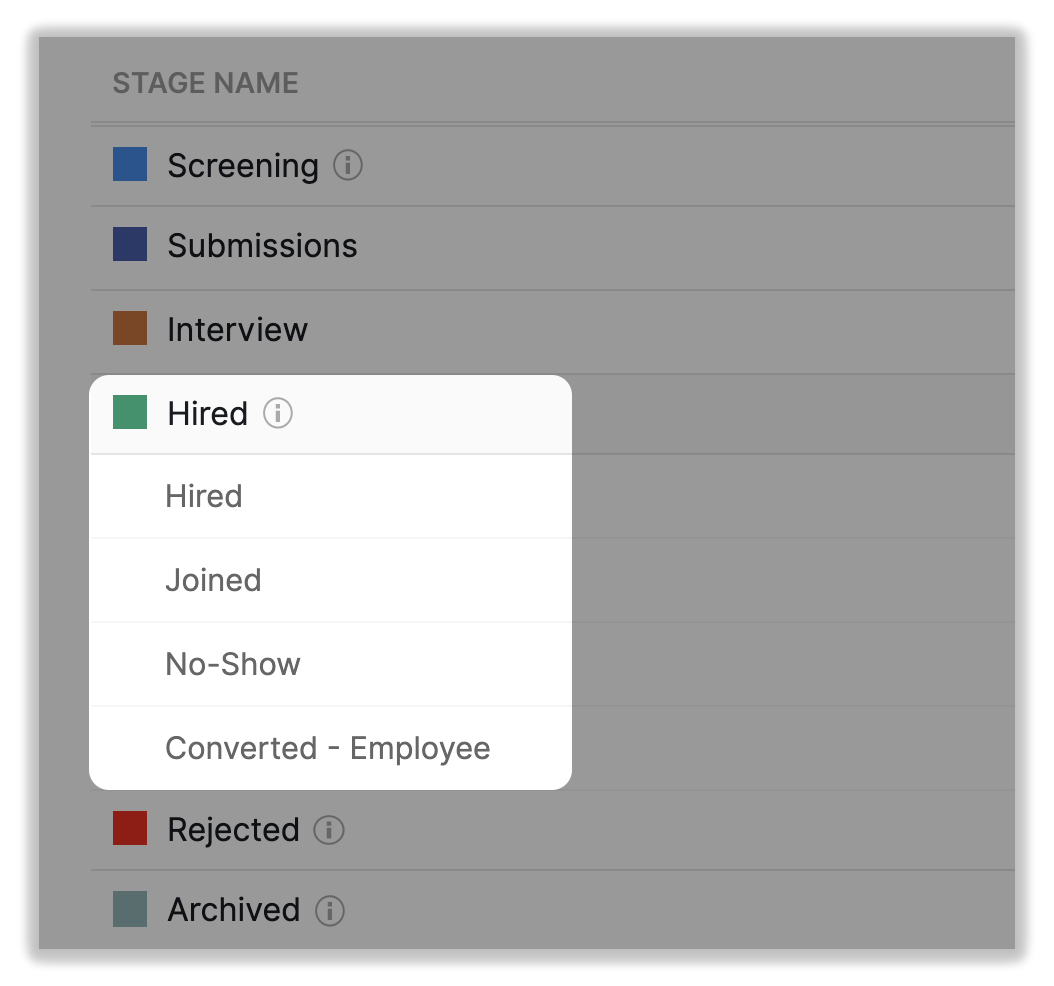Click the info icon beside Hired stage
The width and height of the screenshot is (1054, 986).
click(278, 413)
